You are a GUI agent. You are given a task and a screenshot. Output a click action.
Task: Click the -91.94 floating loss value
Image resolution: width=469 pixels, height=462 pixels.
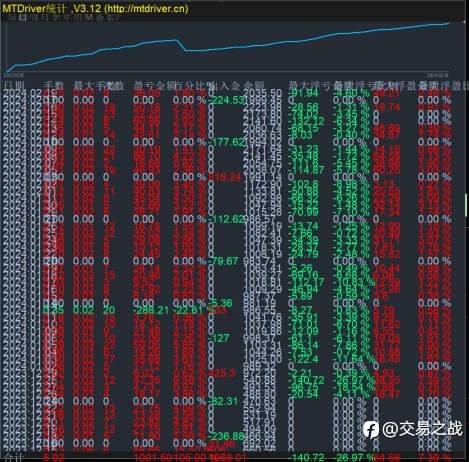303,93
